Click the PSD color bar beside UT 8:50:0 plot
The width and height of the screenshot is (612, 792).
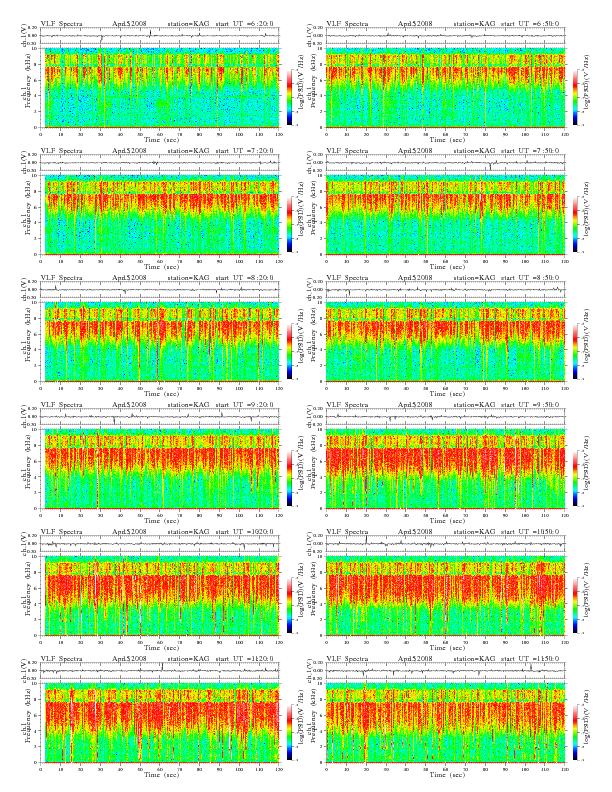[x=576, y=351]
